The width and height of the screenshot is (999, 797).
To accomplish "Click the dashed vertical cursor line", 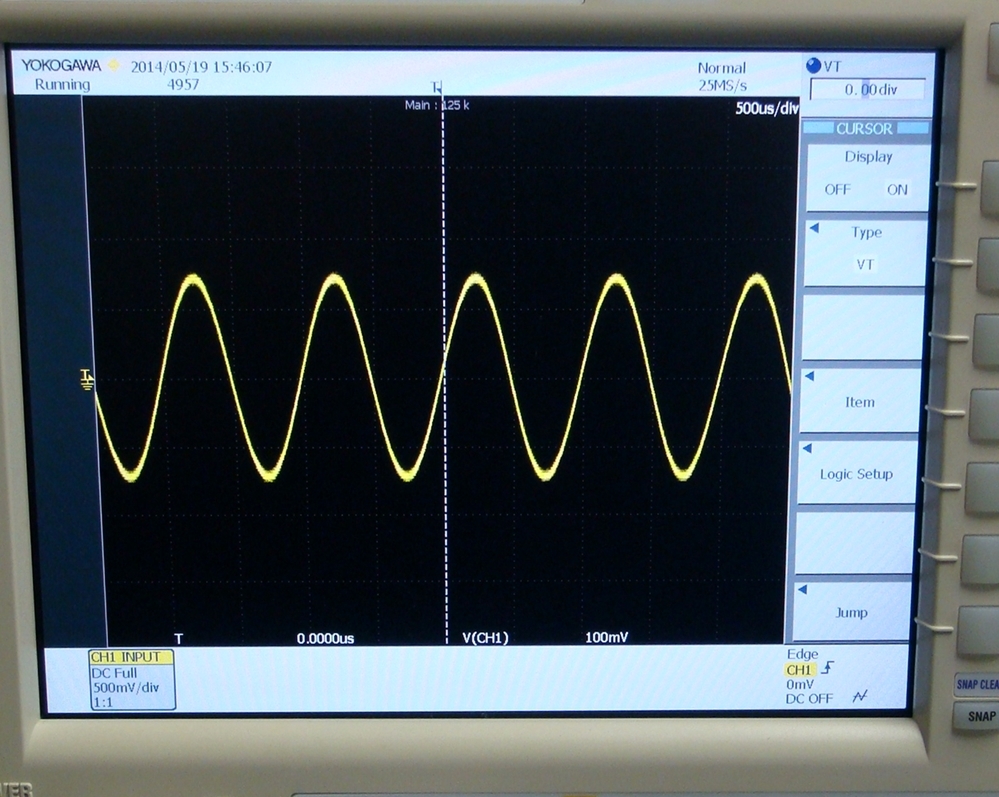I will tap(444, 370).
